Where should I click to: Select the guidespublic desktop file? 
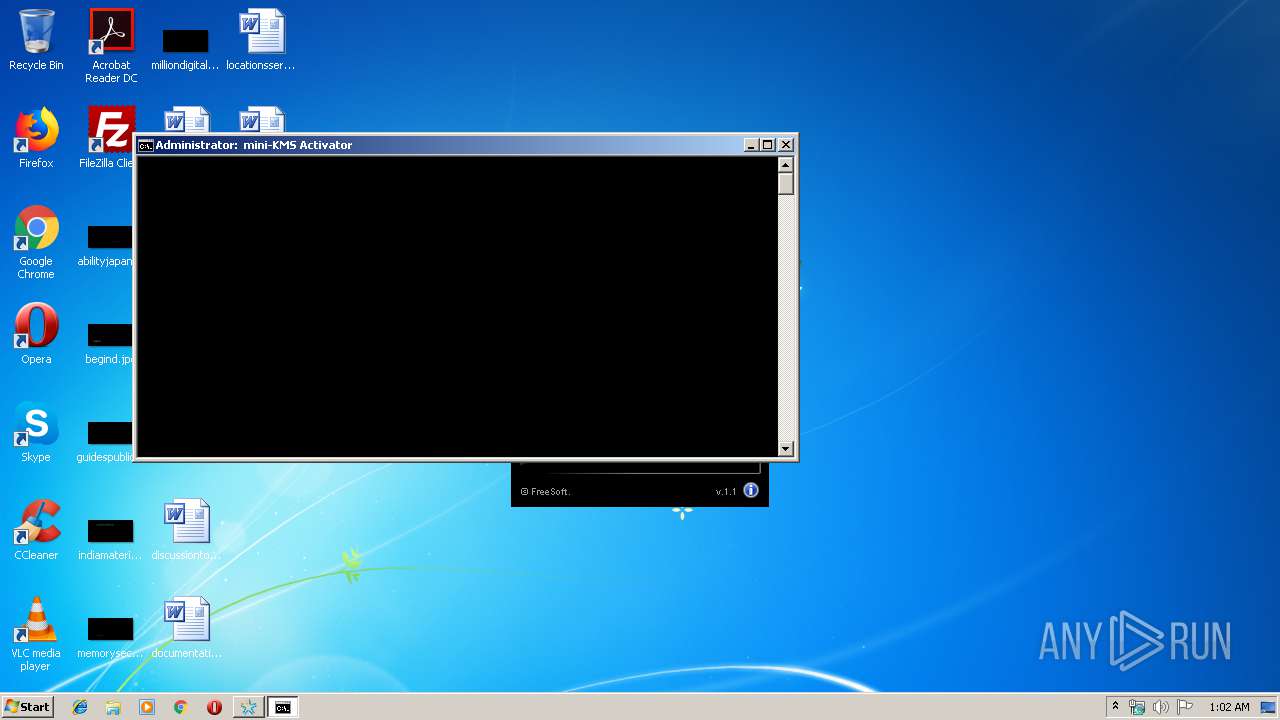[106, 443]
